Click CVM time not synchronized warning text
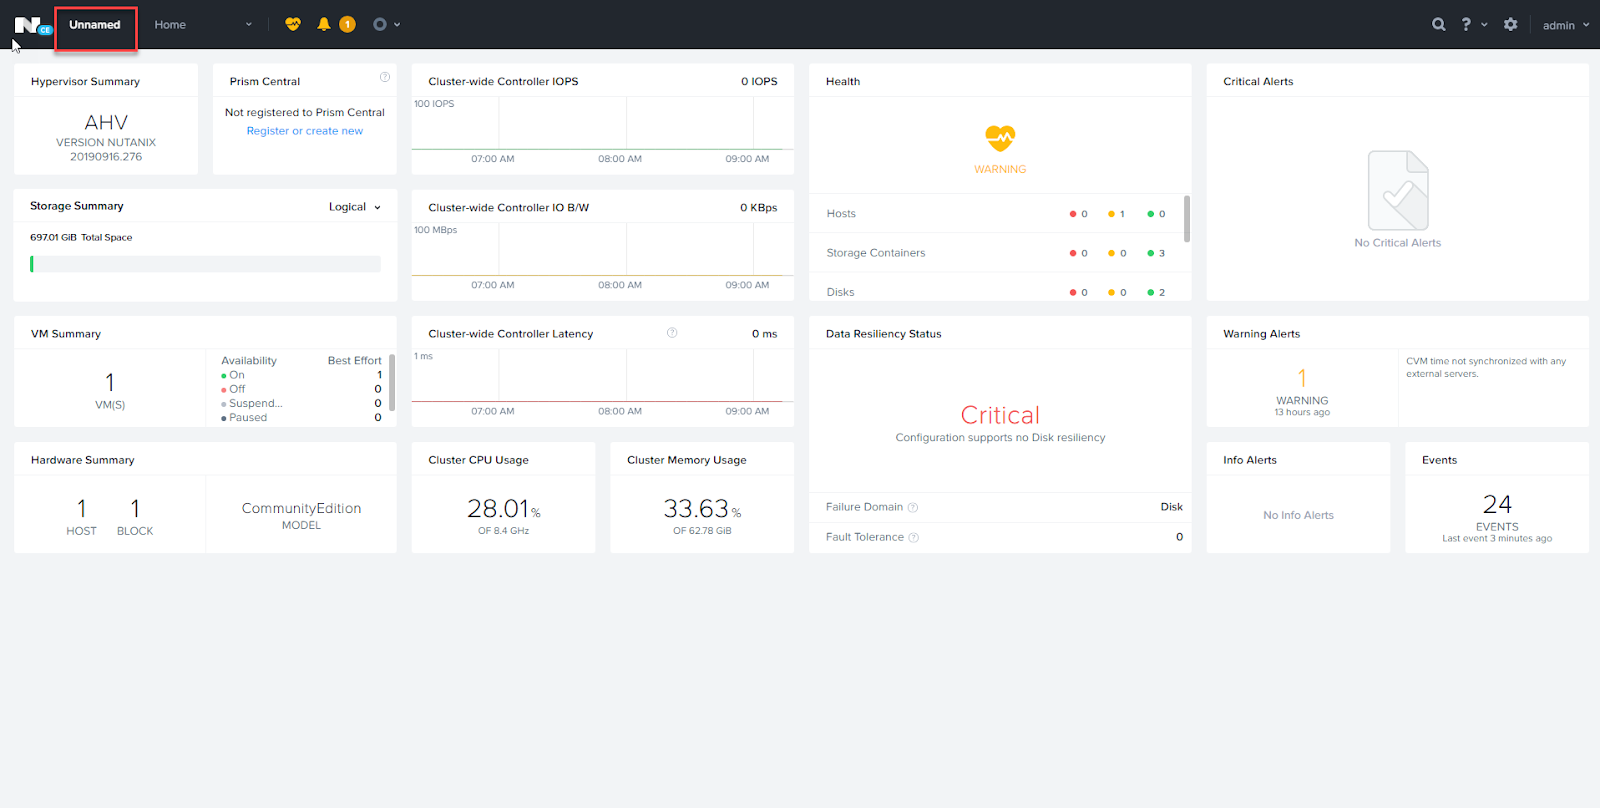This screenshot has height=808, width=1600. pyautogui.click(x=1486, y=367)
